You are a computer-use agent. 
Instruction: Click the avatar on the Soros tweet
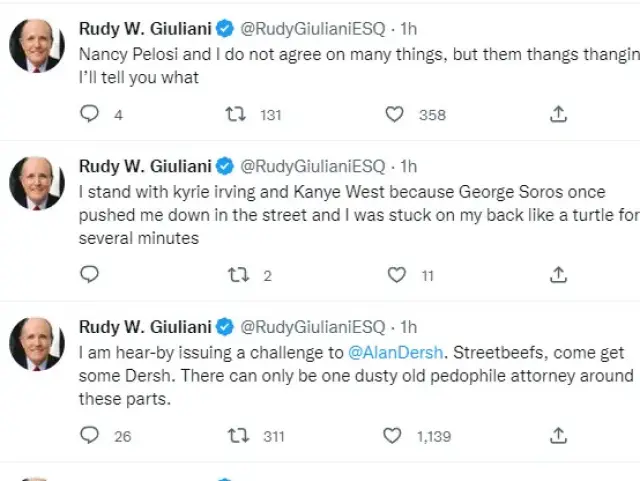click(37, 183)
